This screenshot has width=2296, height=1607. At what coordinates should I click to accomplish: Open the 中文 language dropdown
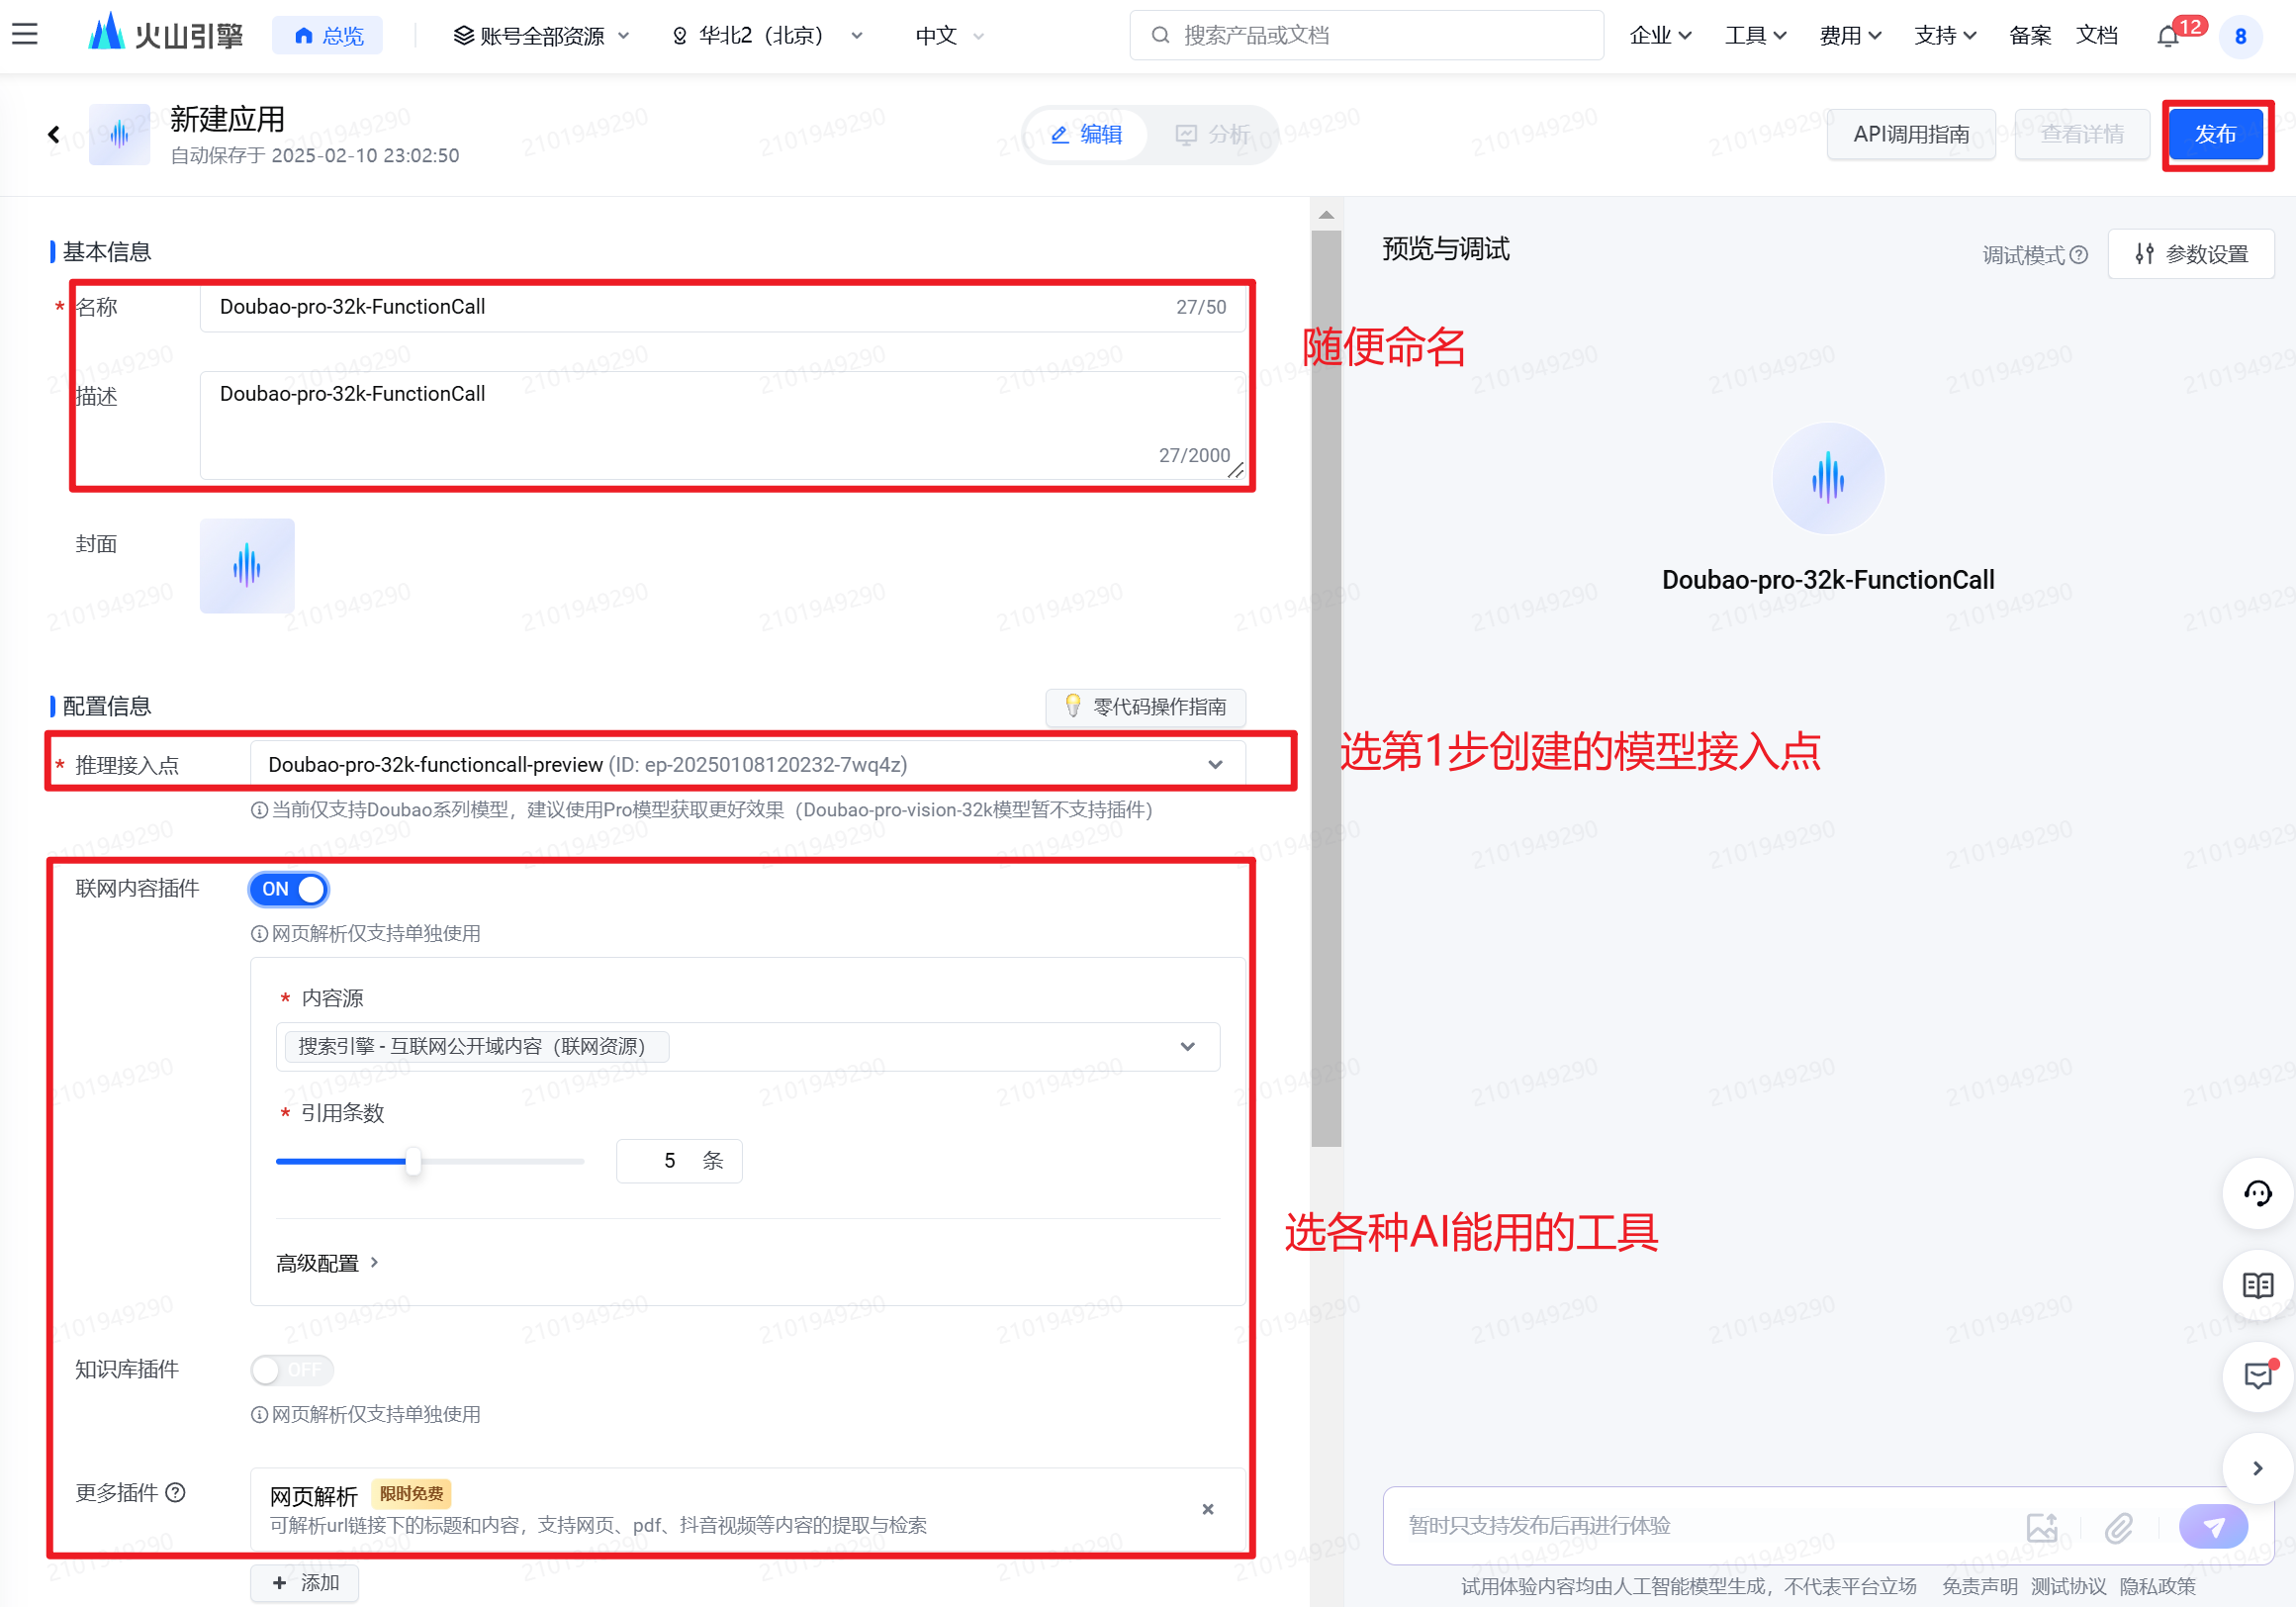[x=949, y=36]
